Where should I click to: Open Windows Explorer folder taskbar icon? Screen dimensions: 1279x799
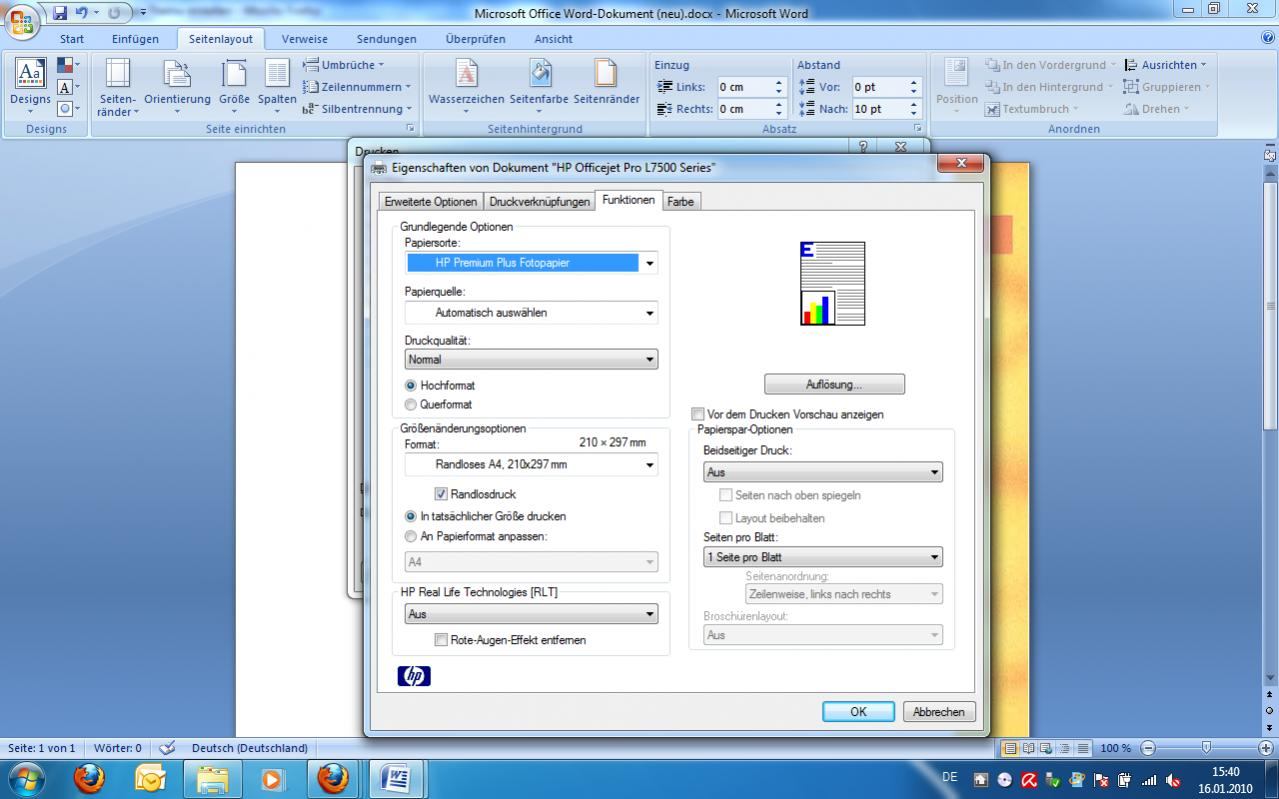[x=212, y=778]
